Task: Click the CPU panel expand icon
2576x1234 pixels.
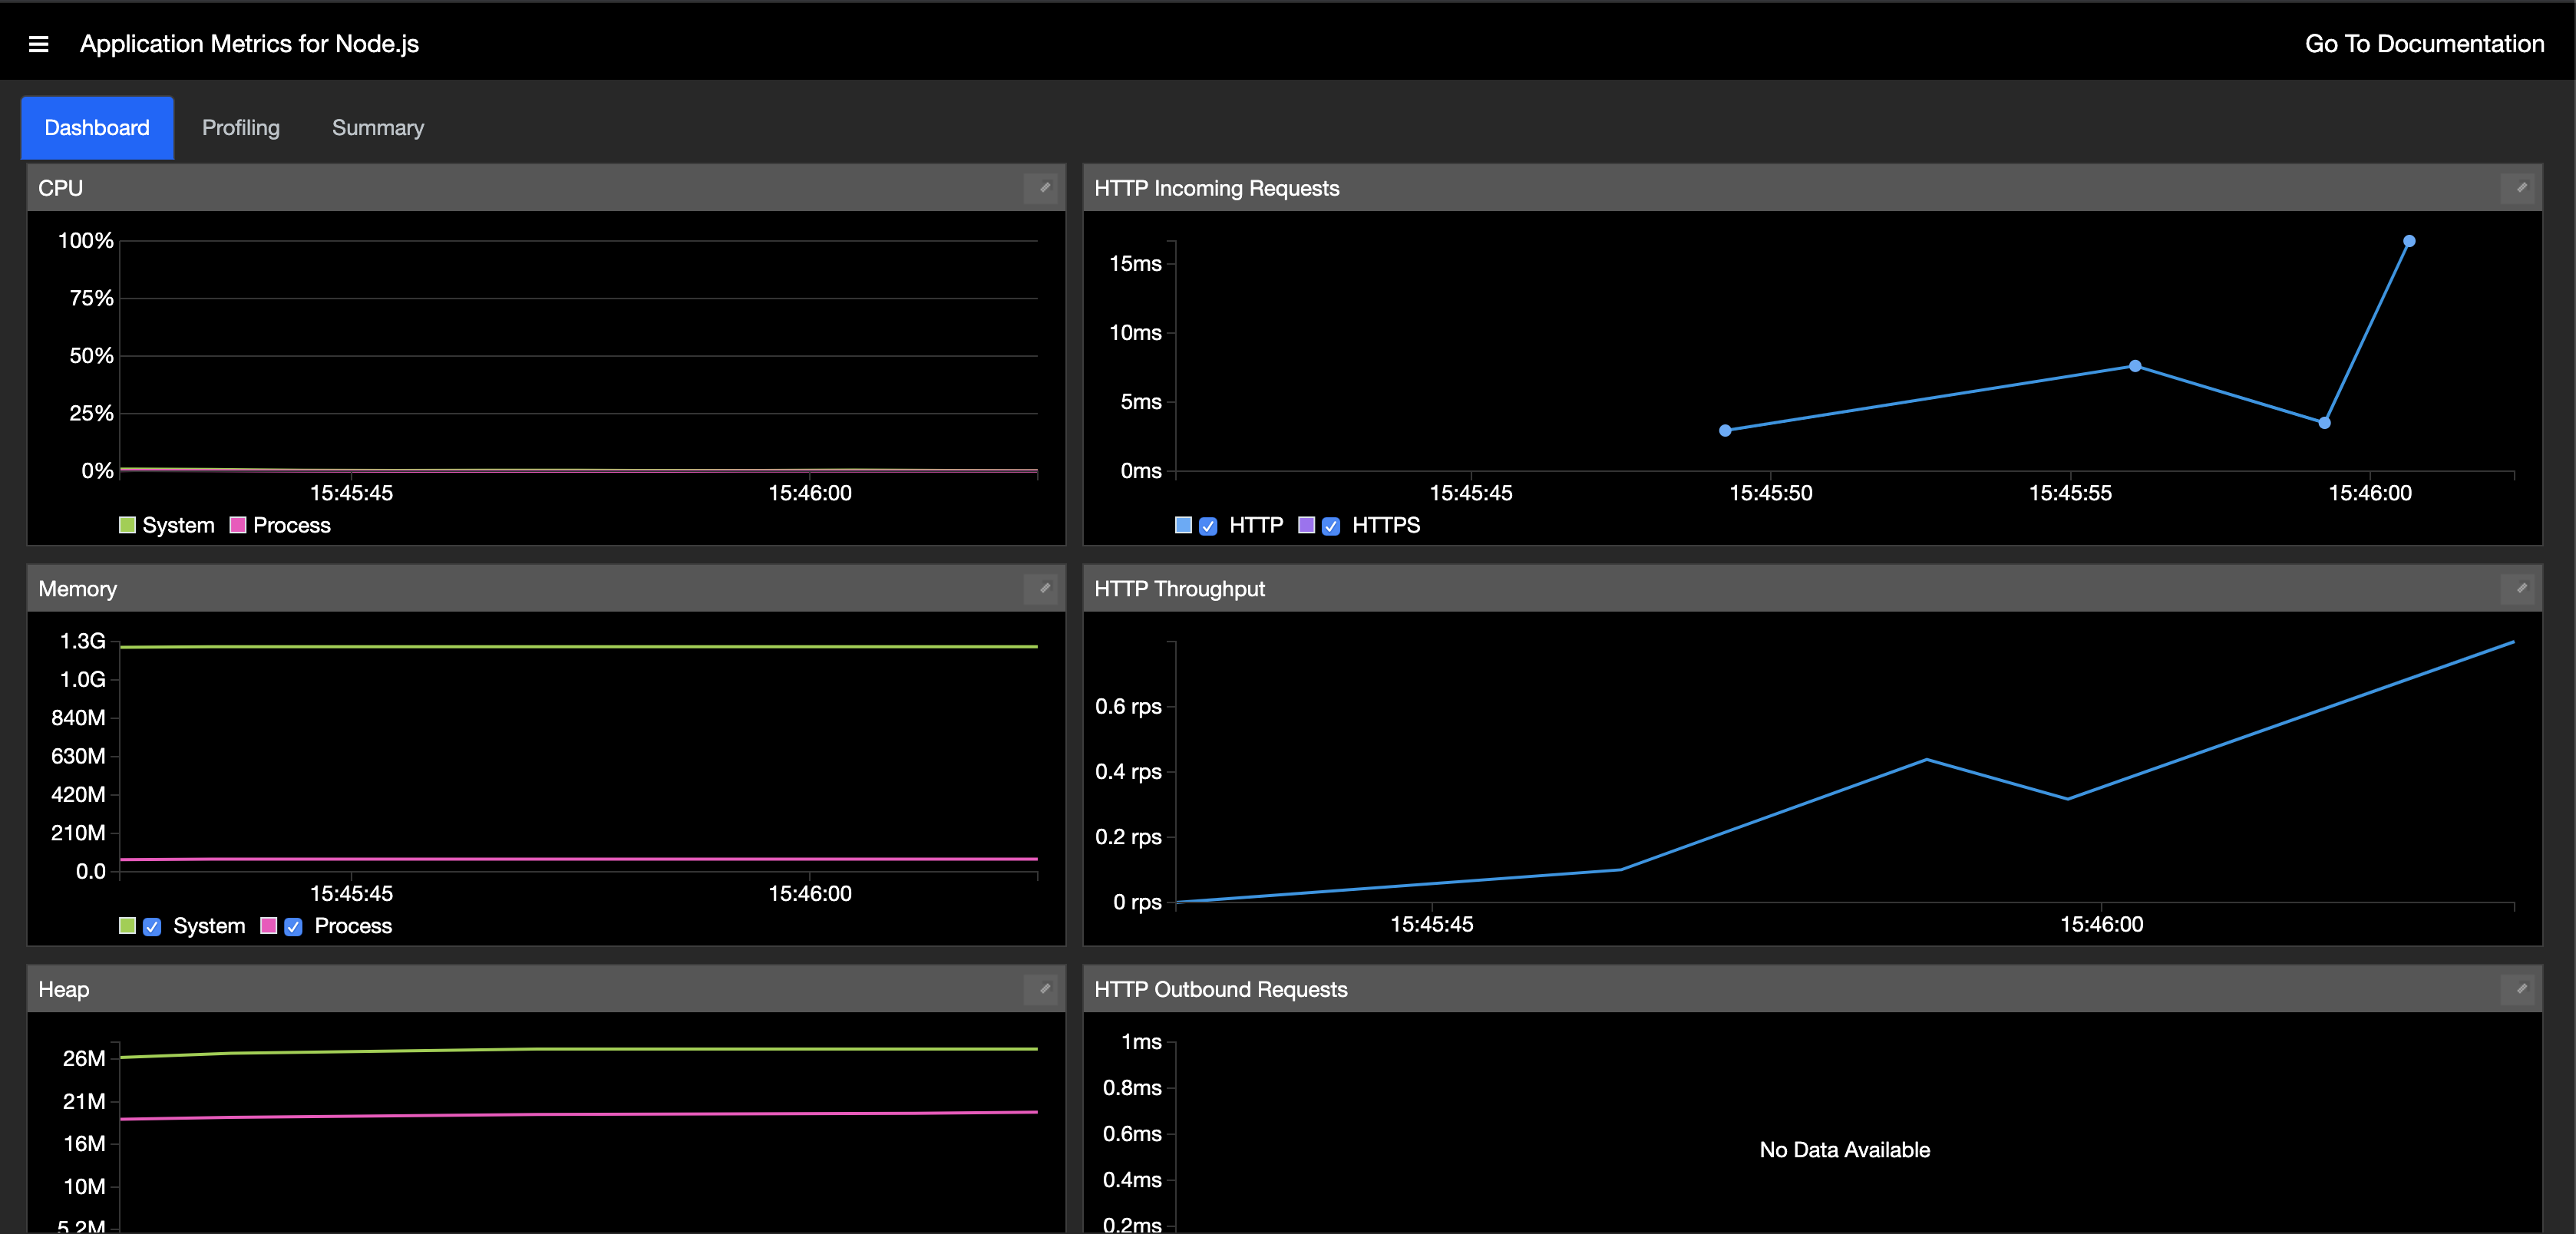Action: [x=1044, y=188]
